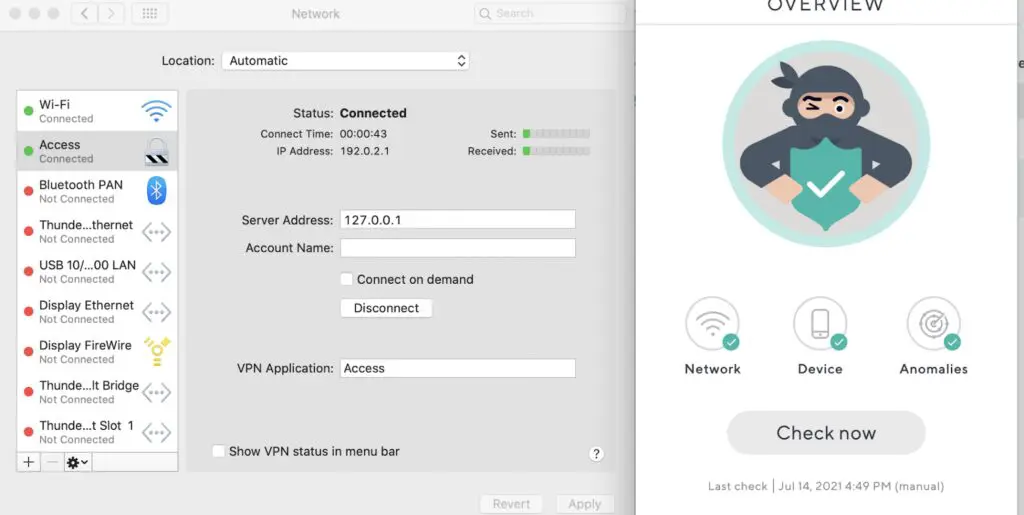Click the Wi-Fi signal icon
Viewport: 1024px width, 515px height.
157,111
